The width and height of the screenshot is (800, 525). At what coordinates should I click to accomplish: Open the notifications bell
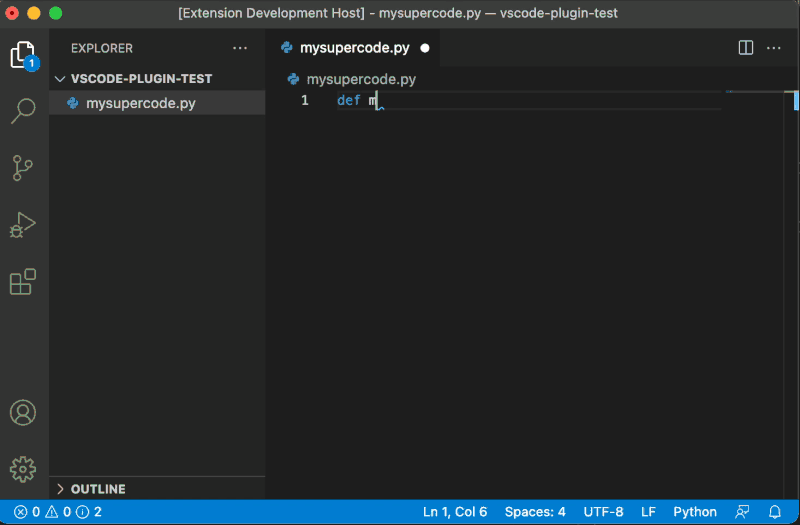pyautogui.click(x=775, y=512)
